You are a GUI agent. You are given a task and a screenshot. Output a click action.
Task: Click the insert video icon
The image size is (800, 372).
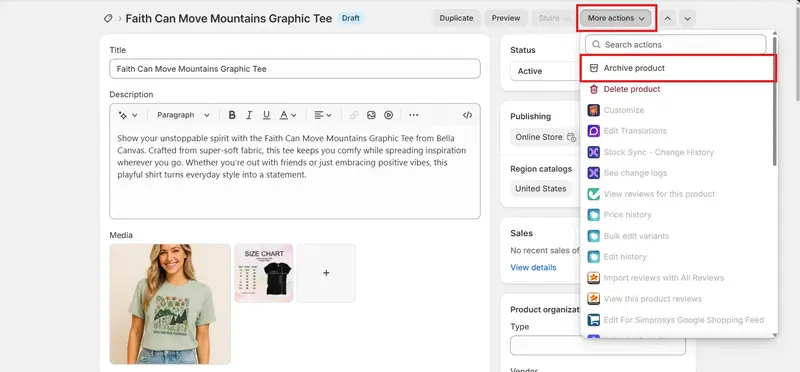(388, 115)
